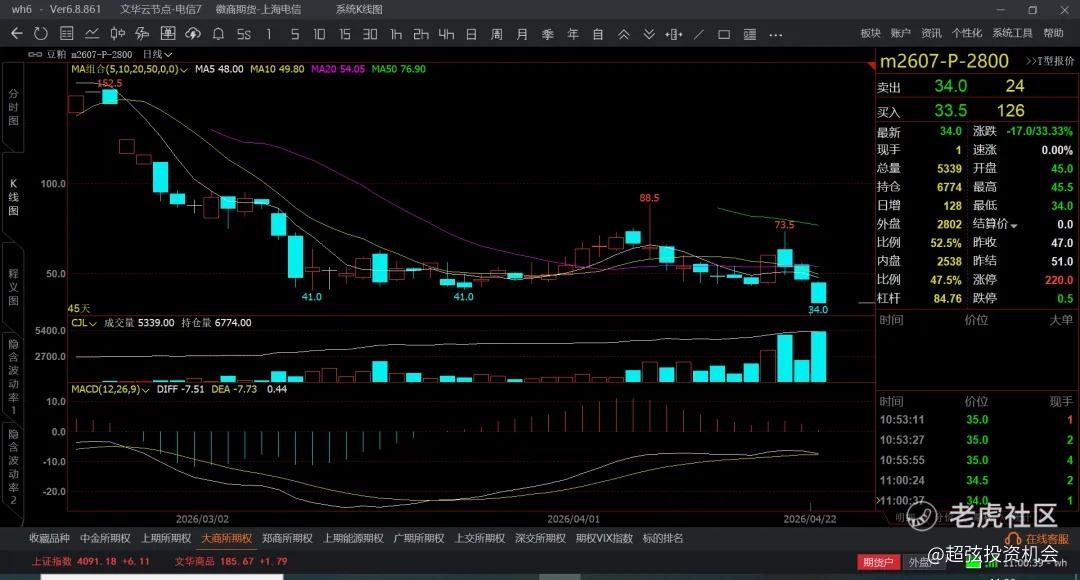
Task: Switch to 隐含波动率1 side tab
Action: [x=13, y=376]
